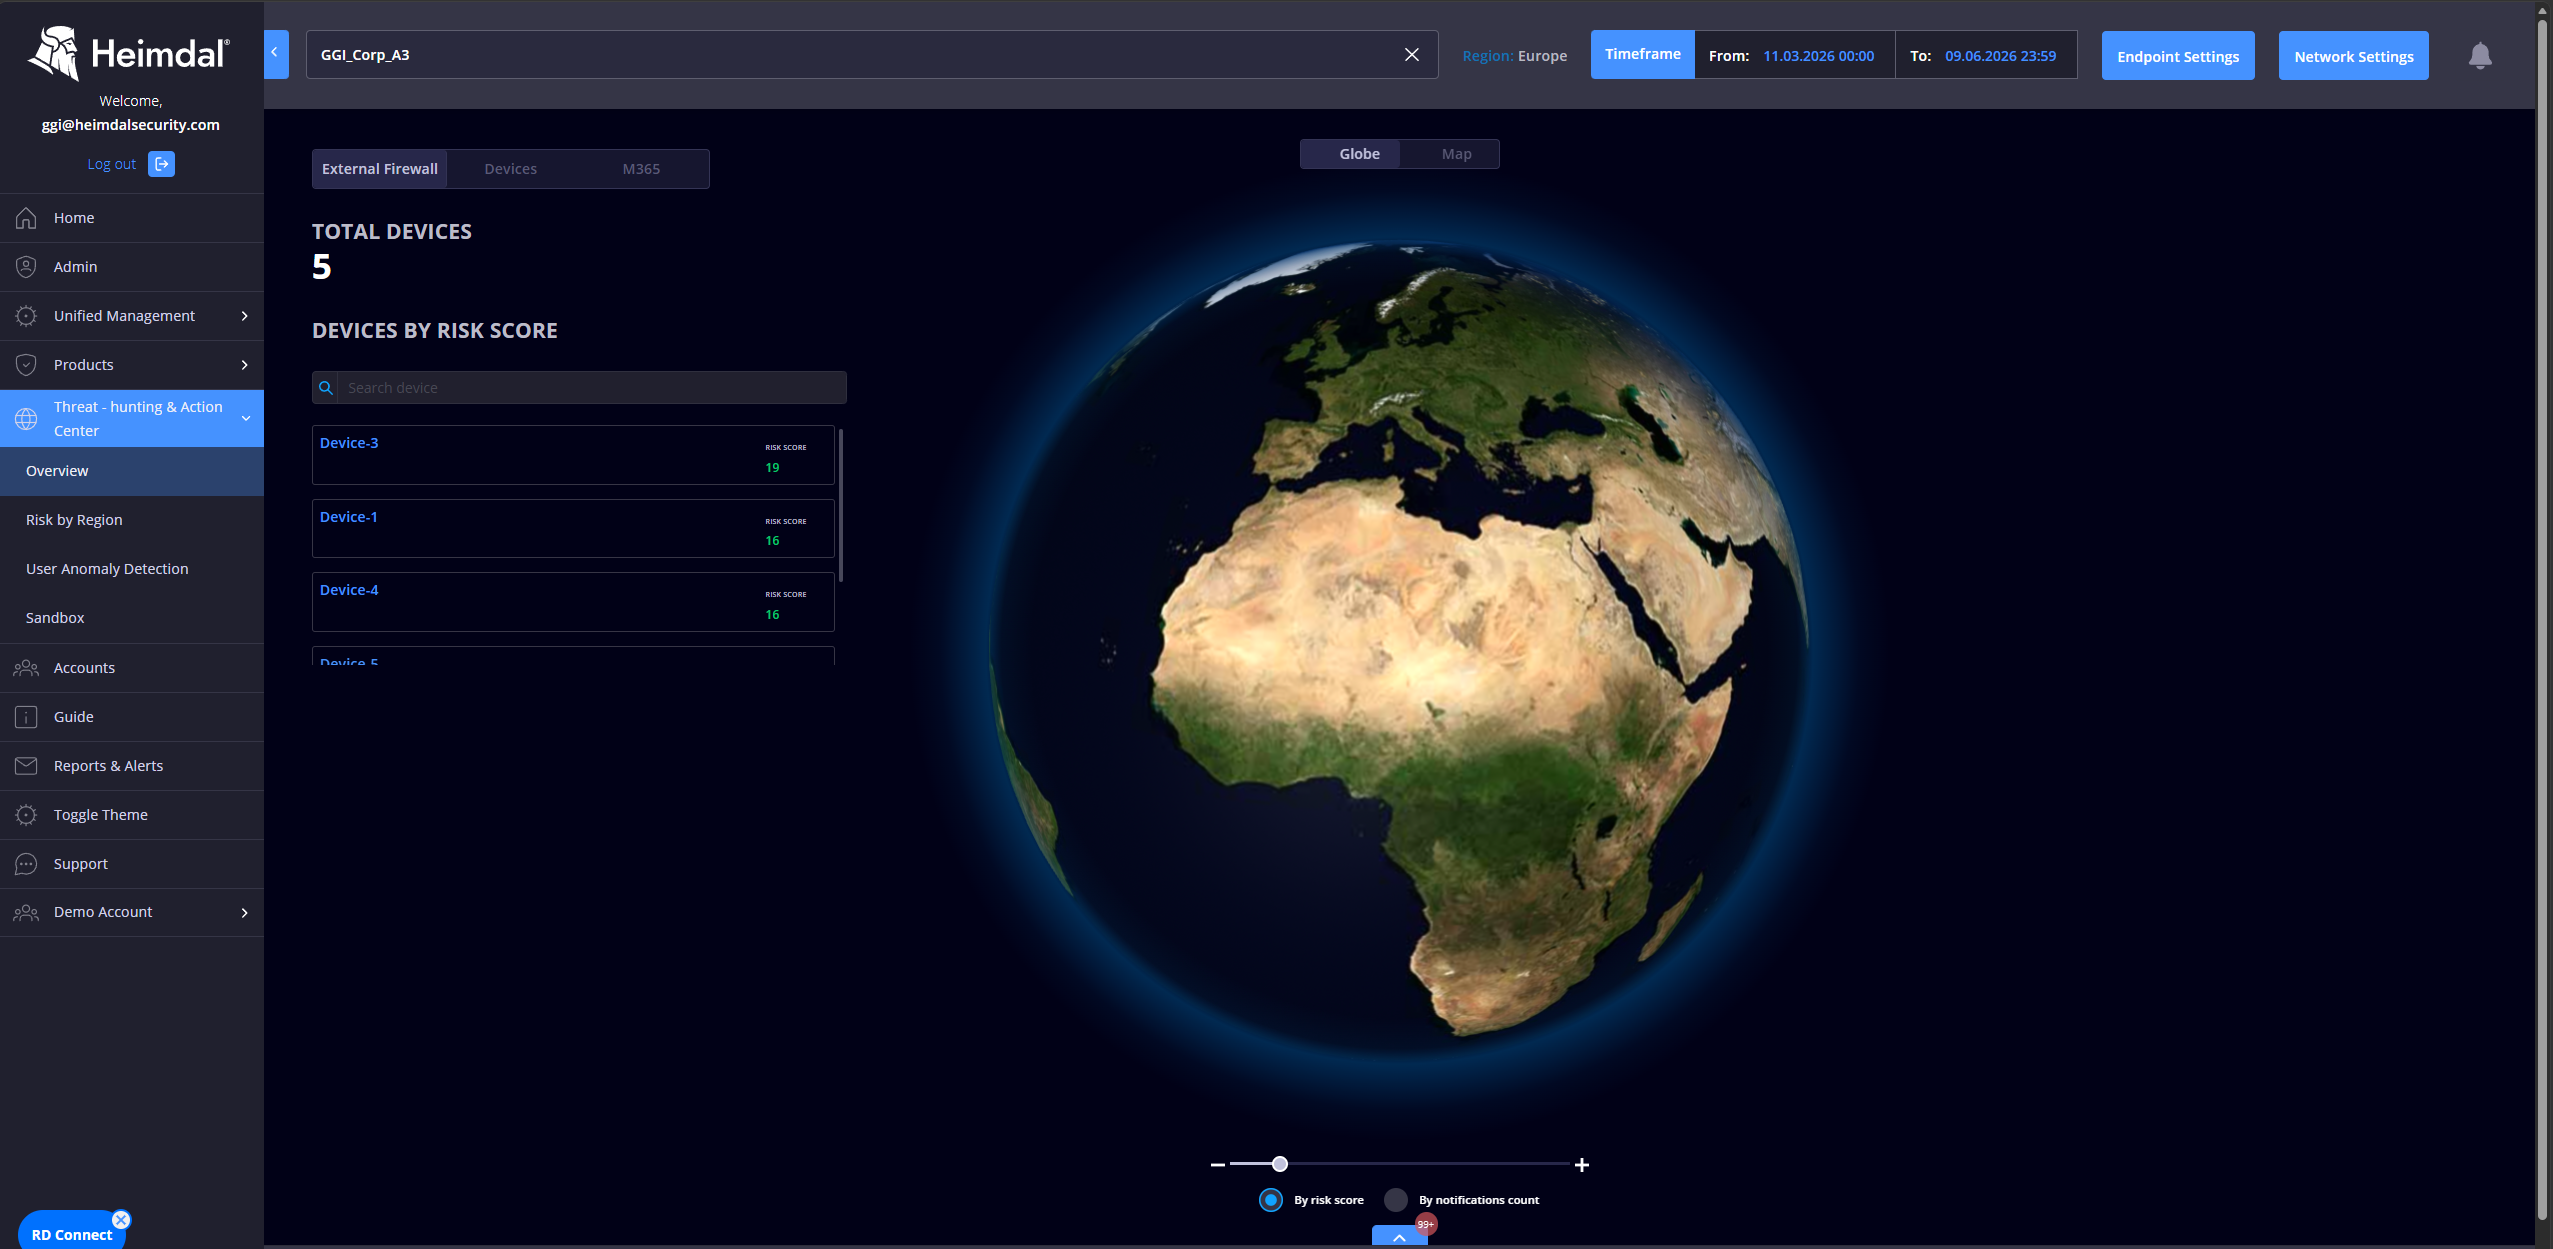The width and height of the screenshot is (2553, 1249).
Task: Click the Reports & Alerts envelope icon
Action: click(x=26, y=766)
